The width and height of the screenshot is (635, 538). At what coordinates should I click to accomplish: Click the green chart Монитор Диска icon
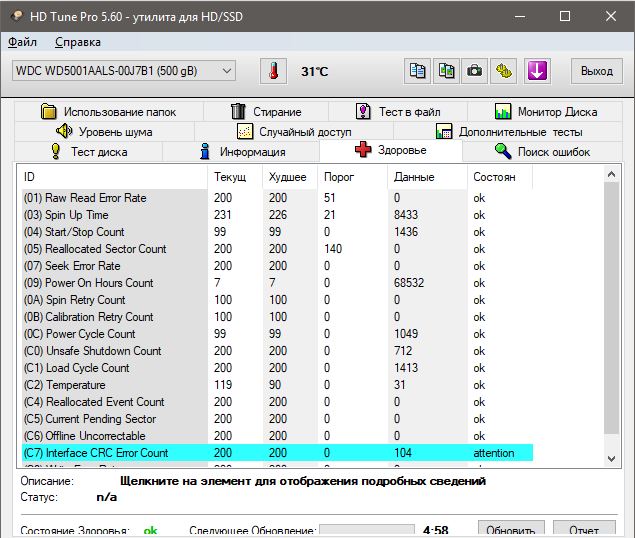click(x=503, y=111)
